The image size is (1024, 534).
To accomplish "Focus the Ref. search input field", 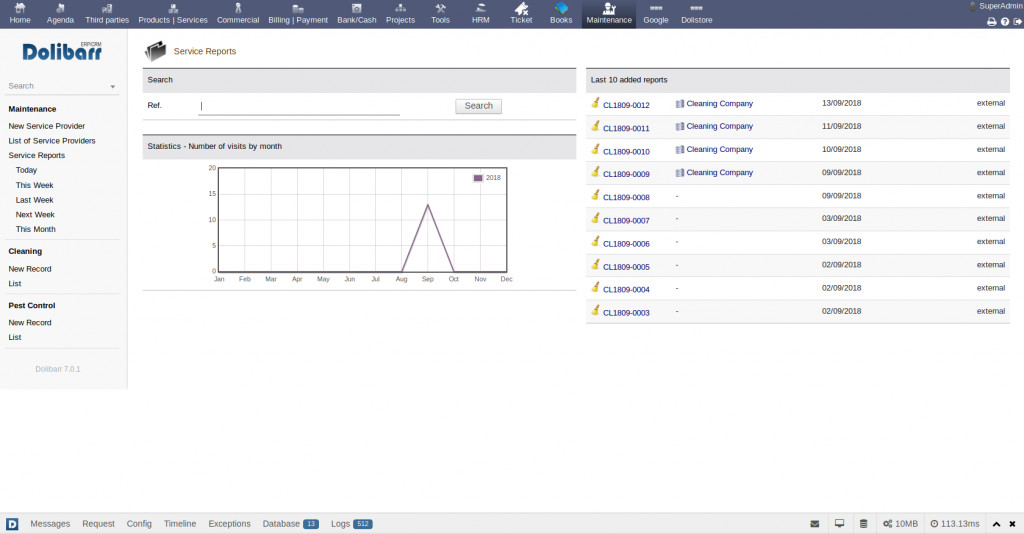I will 299,106.
